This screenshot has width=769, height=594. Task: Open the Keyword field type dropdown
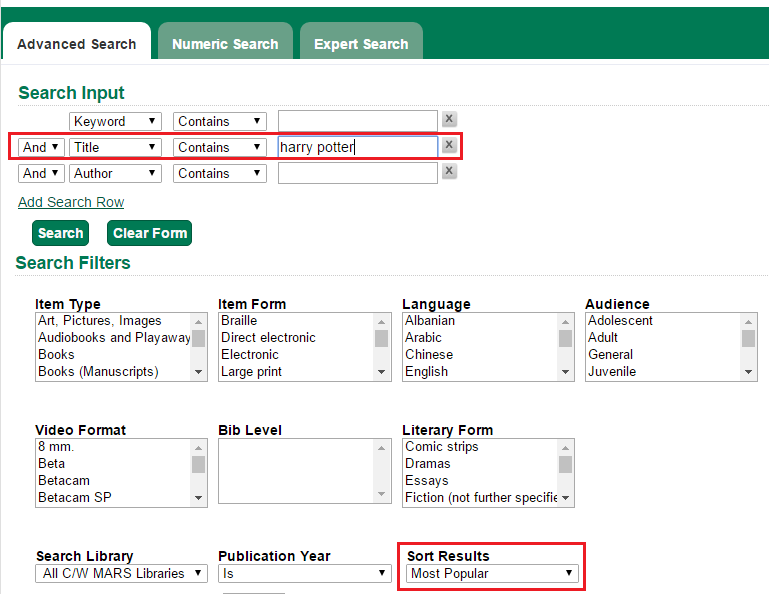coord(115,121)
